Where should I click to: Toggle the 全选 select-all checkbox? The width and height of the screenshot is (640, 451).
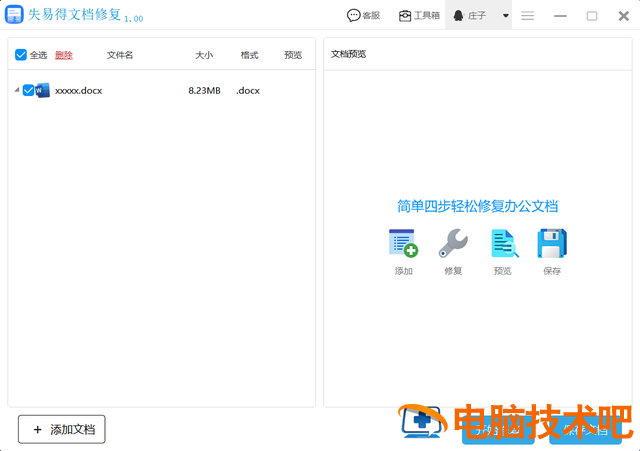[x=21, y=55]
